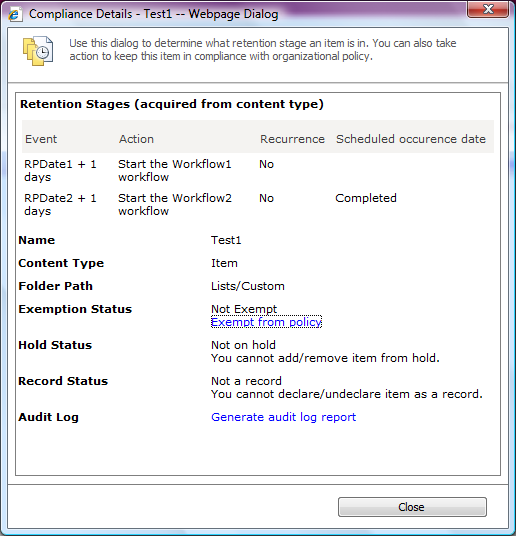Click the Action column header
Screen dimensions: 516x536
click(136, 139)
